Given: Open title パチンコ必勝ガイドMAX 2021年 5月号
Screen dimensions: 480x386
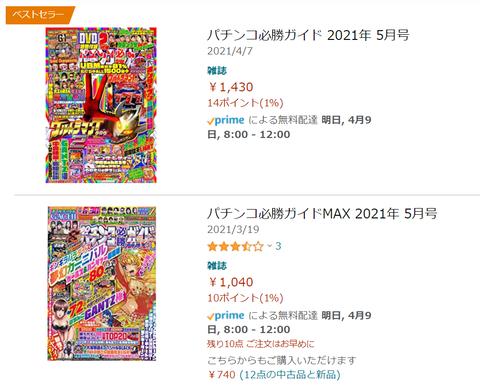Looking at the screenshot, I should coord(322,213).
